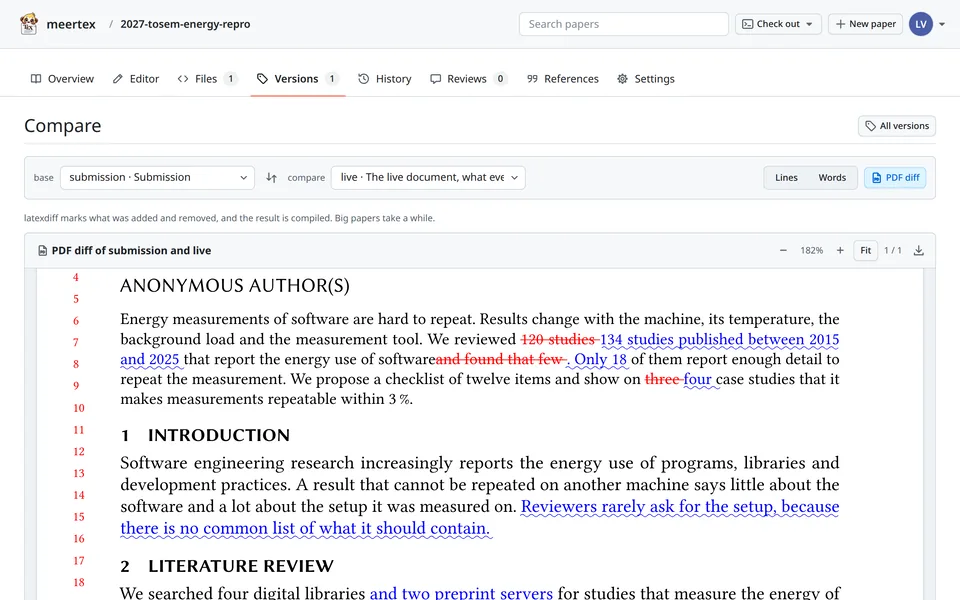
Task: Click the Reviews count badge 0
Action: (x=500, y=78)
